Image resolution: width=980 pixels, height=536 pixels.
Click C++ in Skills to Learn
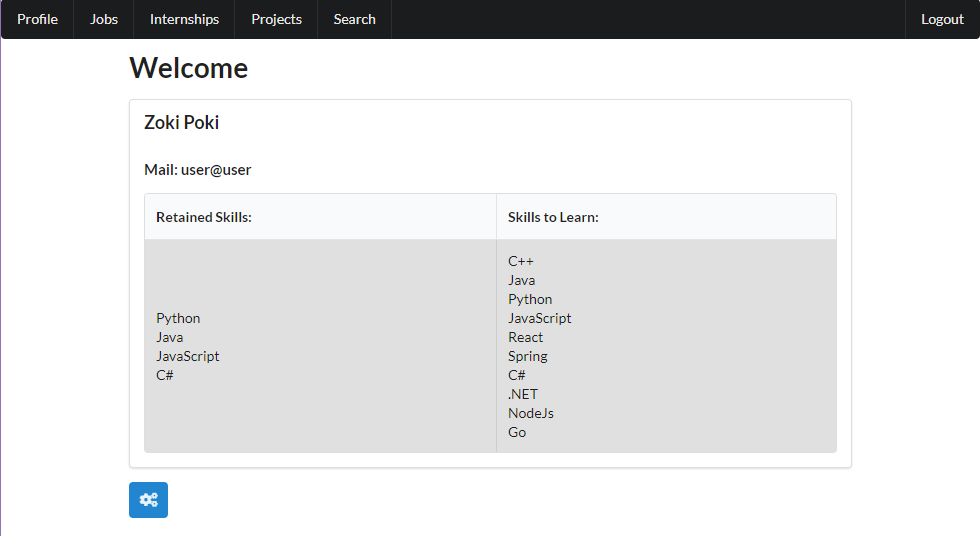520,261
